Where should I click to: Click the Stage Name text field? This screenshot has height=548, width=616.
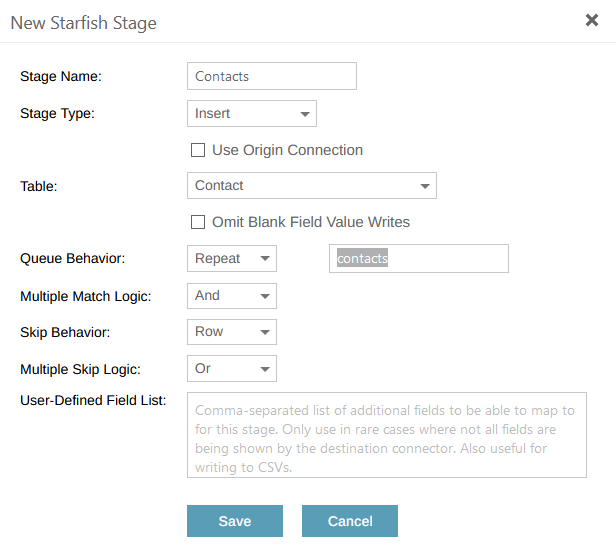click(x=271, y=76)
